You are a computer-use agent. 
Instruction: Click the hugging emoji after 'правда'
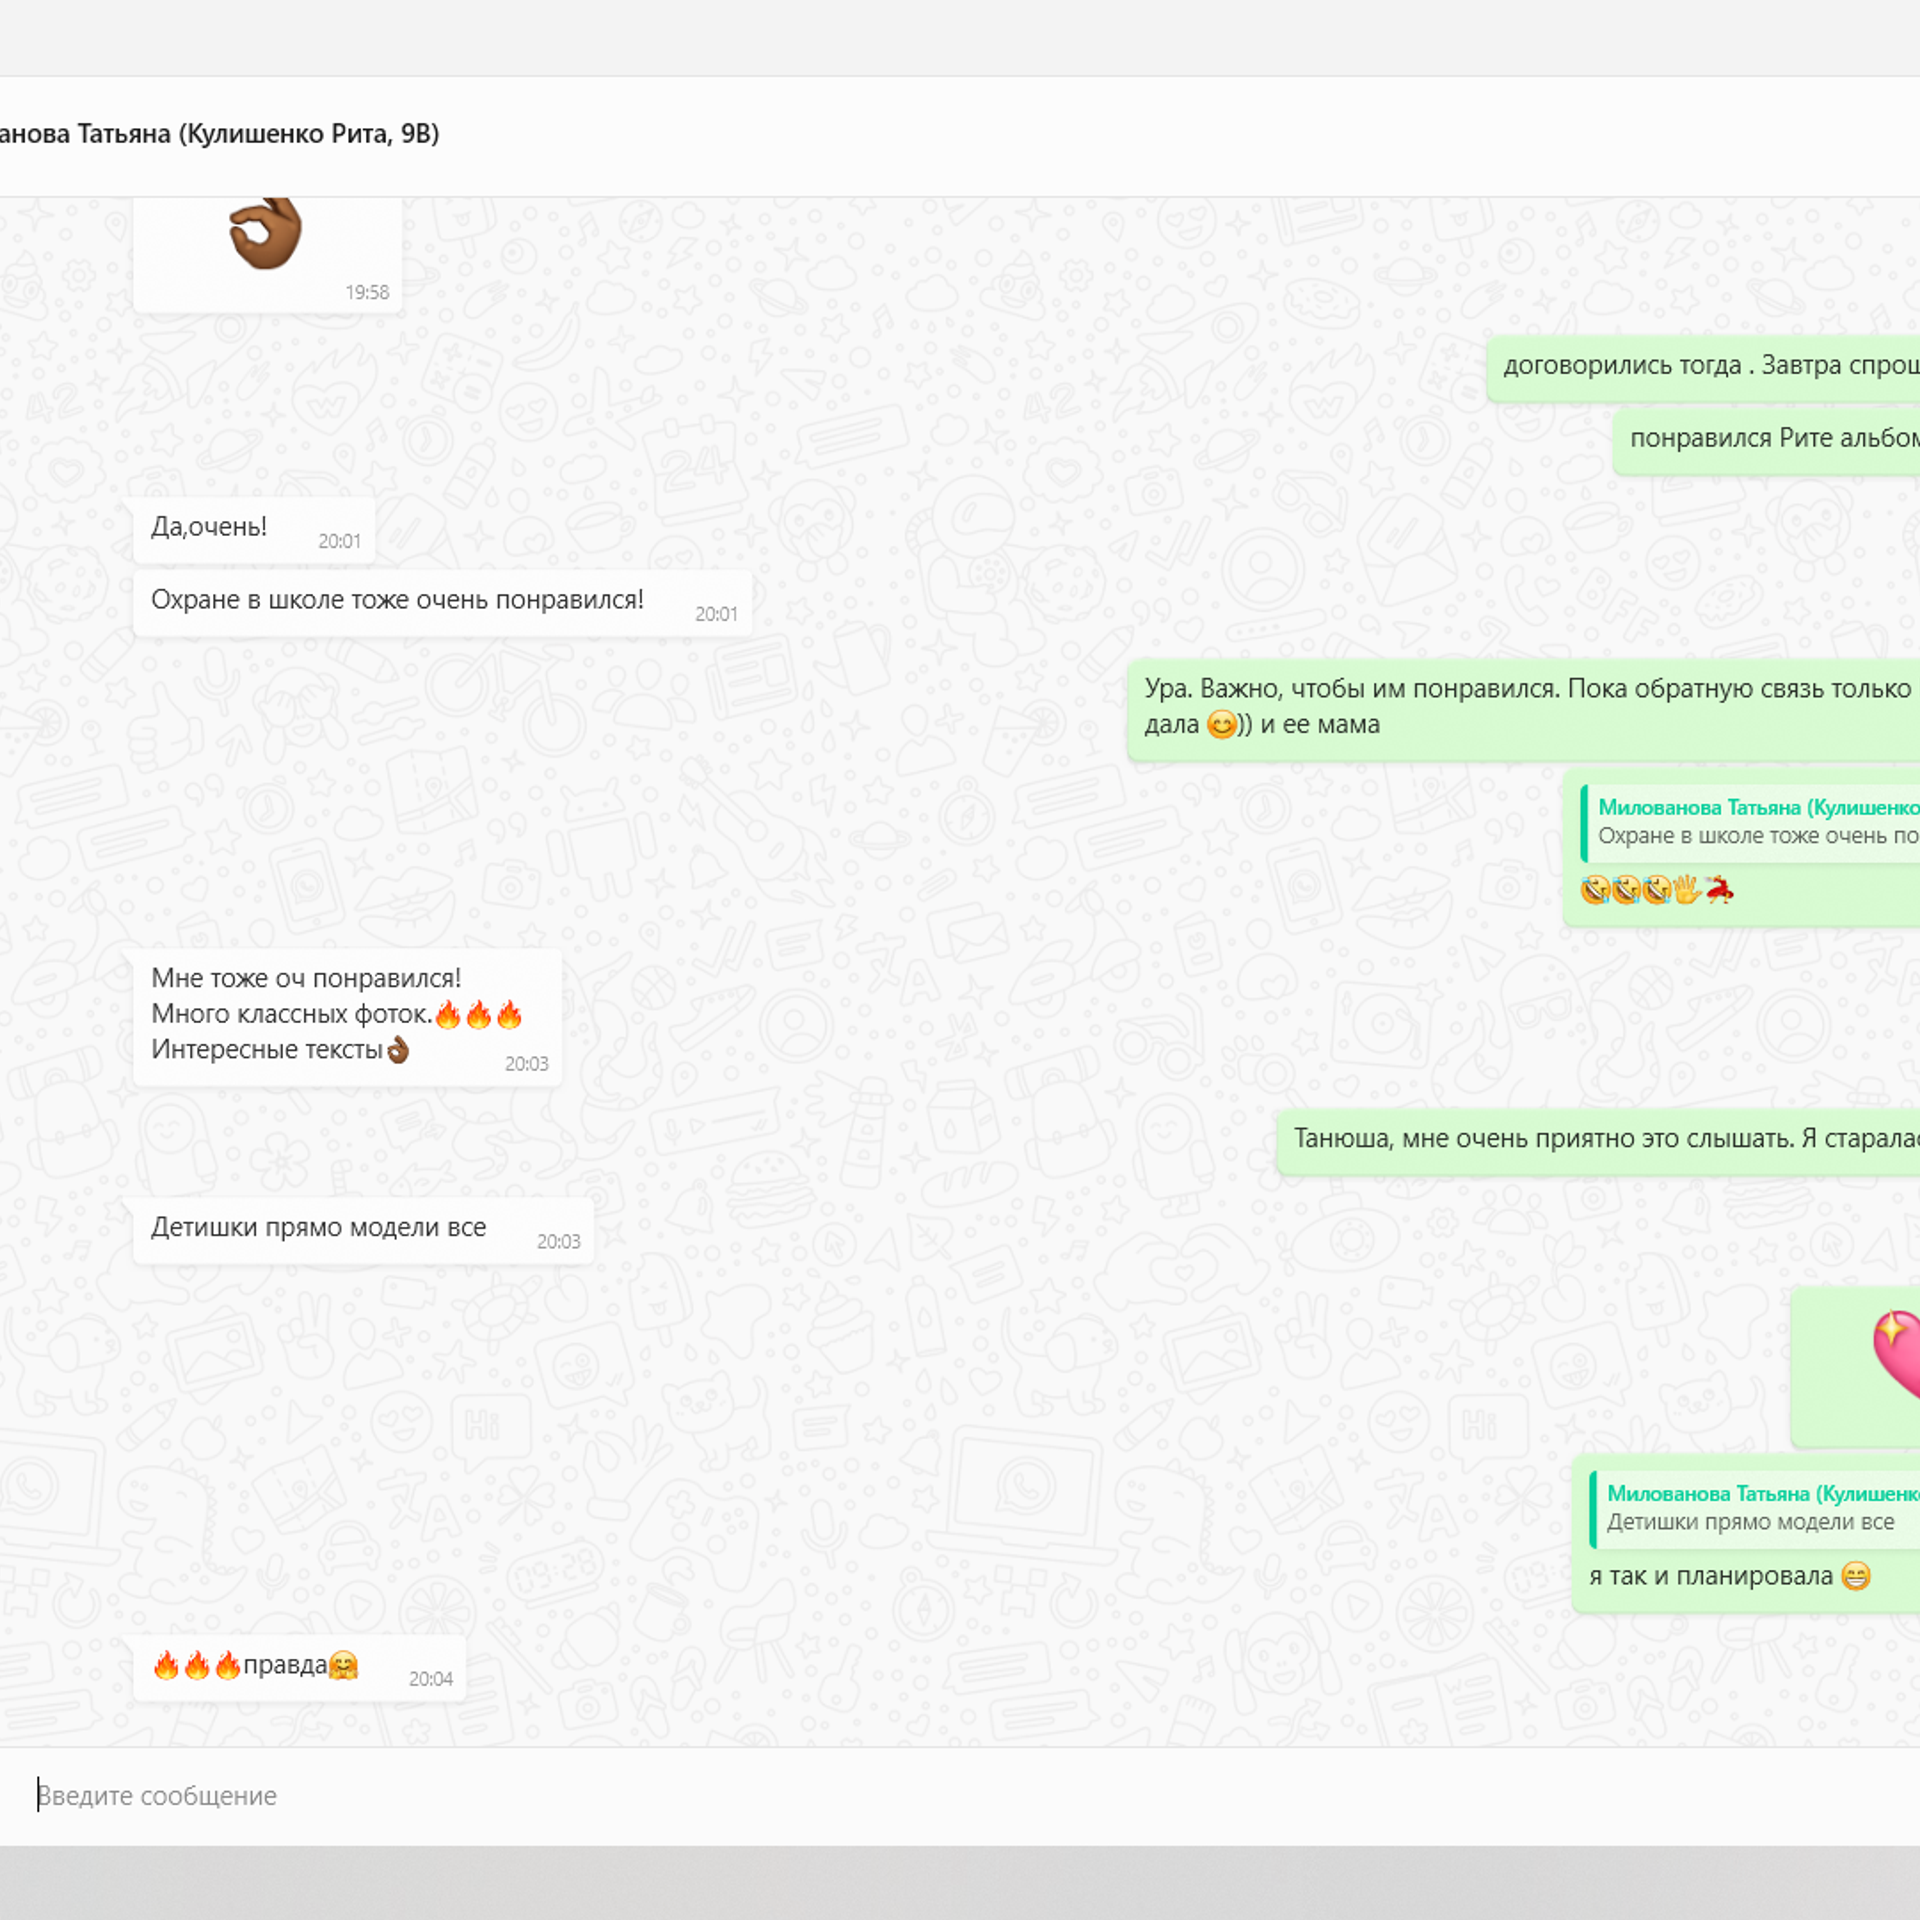[343, 1666]
